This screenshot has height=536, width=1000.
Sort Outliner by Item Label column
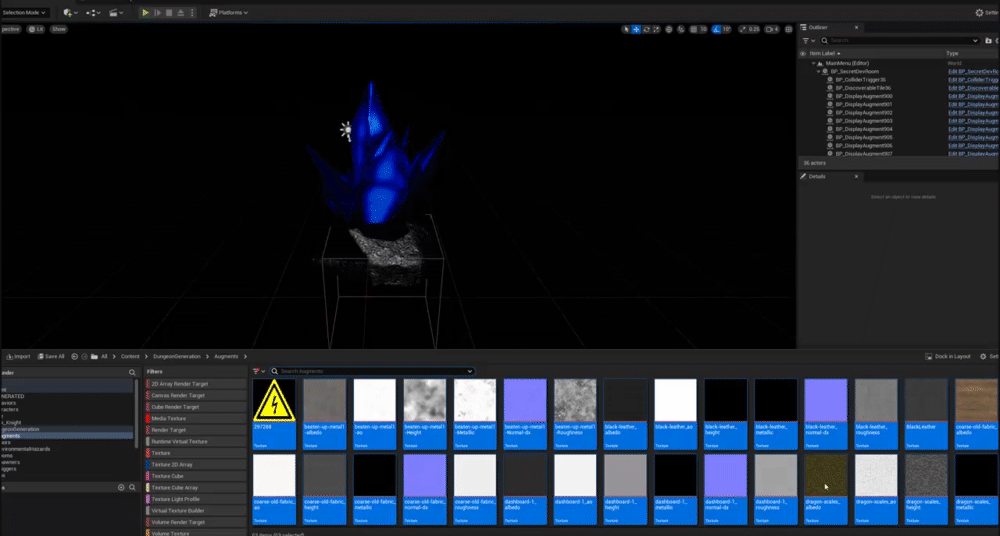tap(825, 54)
